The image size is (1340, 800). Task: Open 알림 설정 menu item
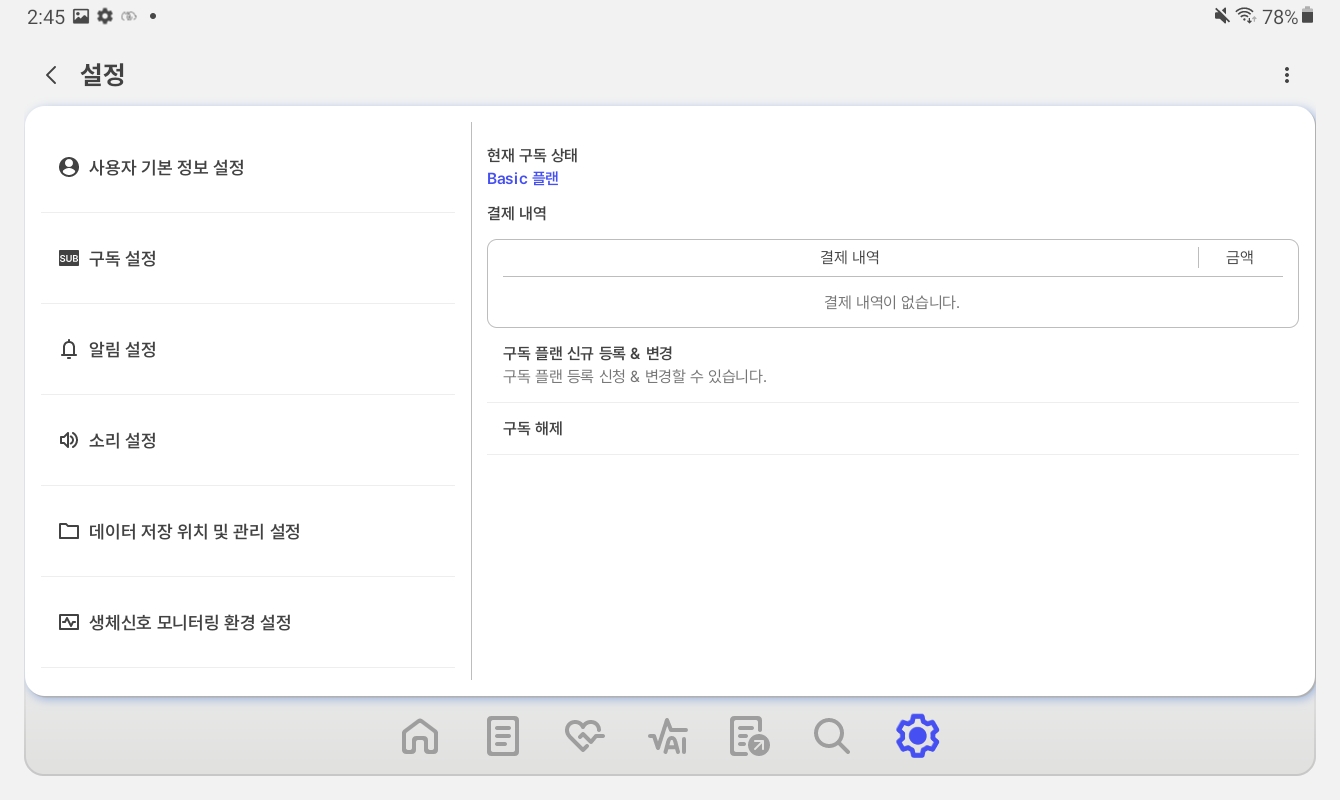coord(248,349)
